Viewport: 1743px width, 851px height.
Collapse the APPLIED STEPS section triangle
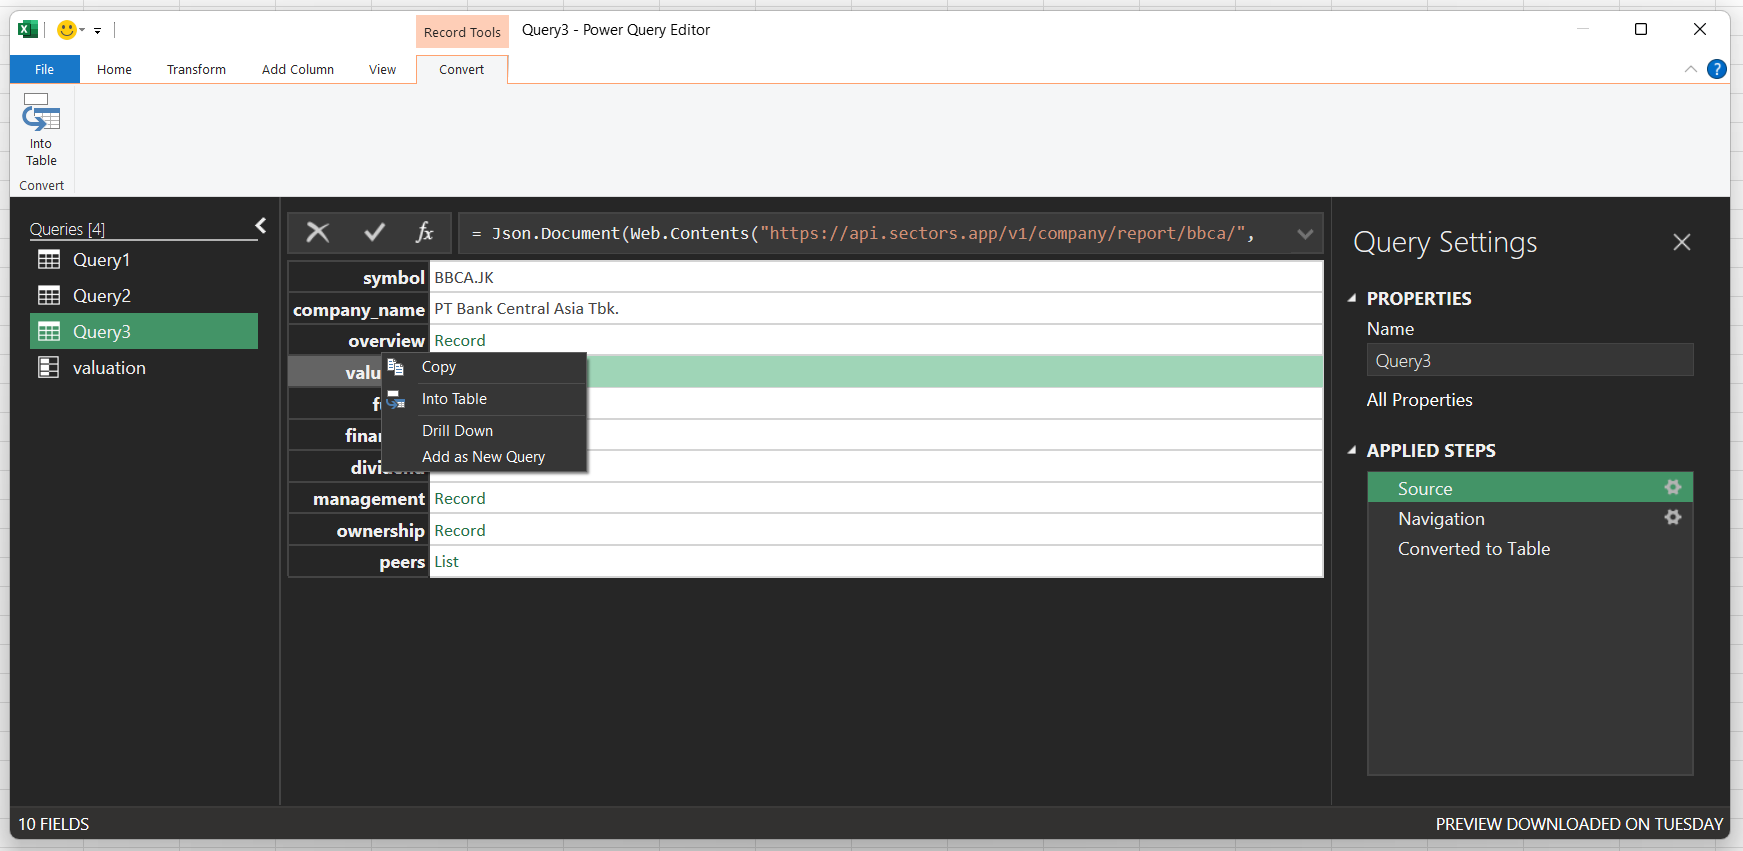1352,450
